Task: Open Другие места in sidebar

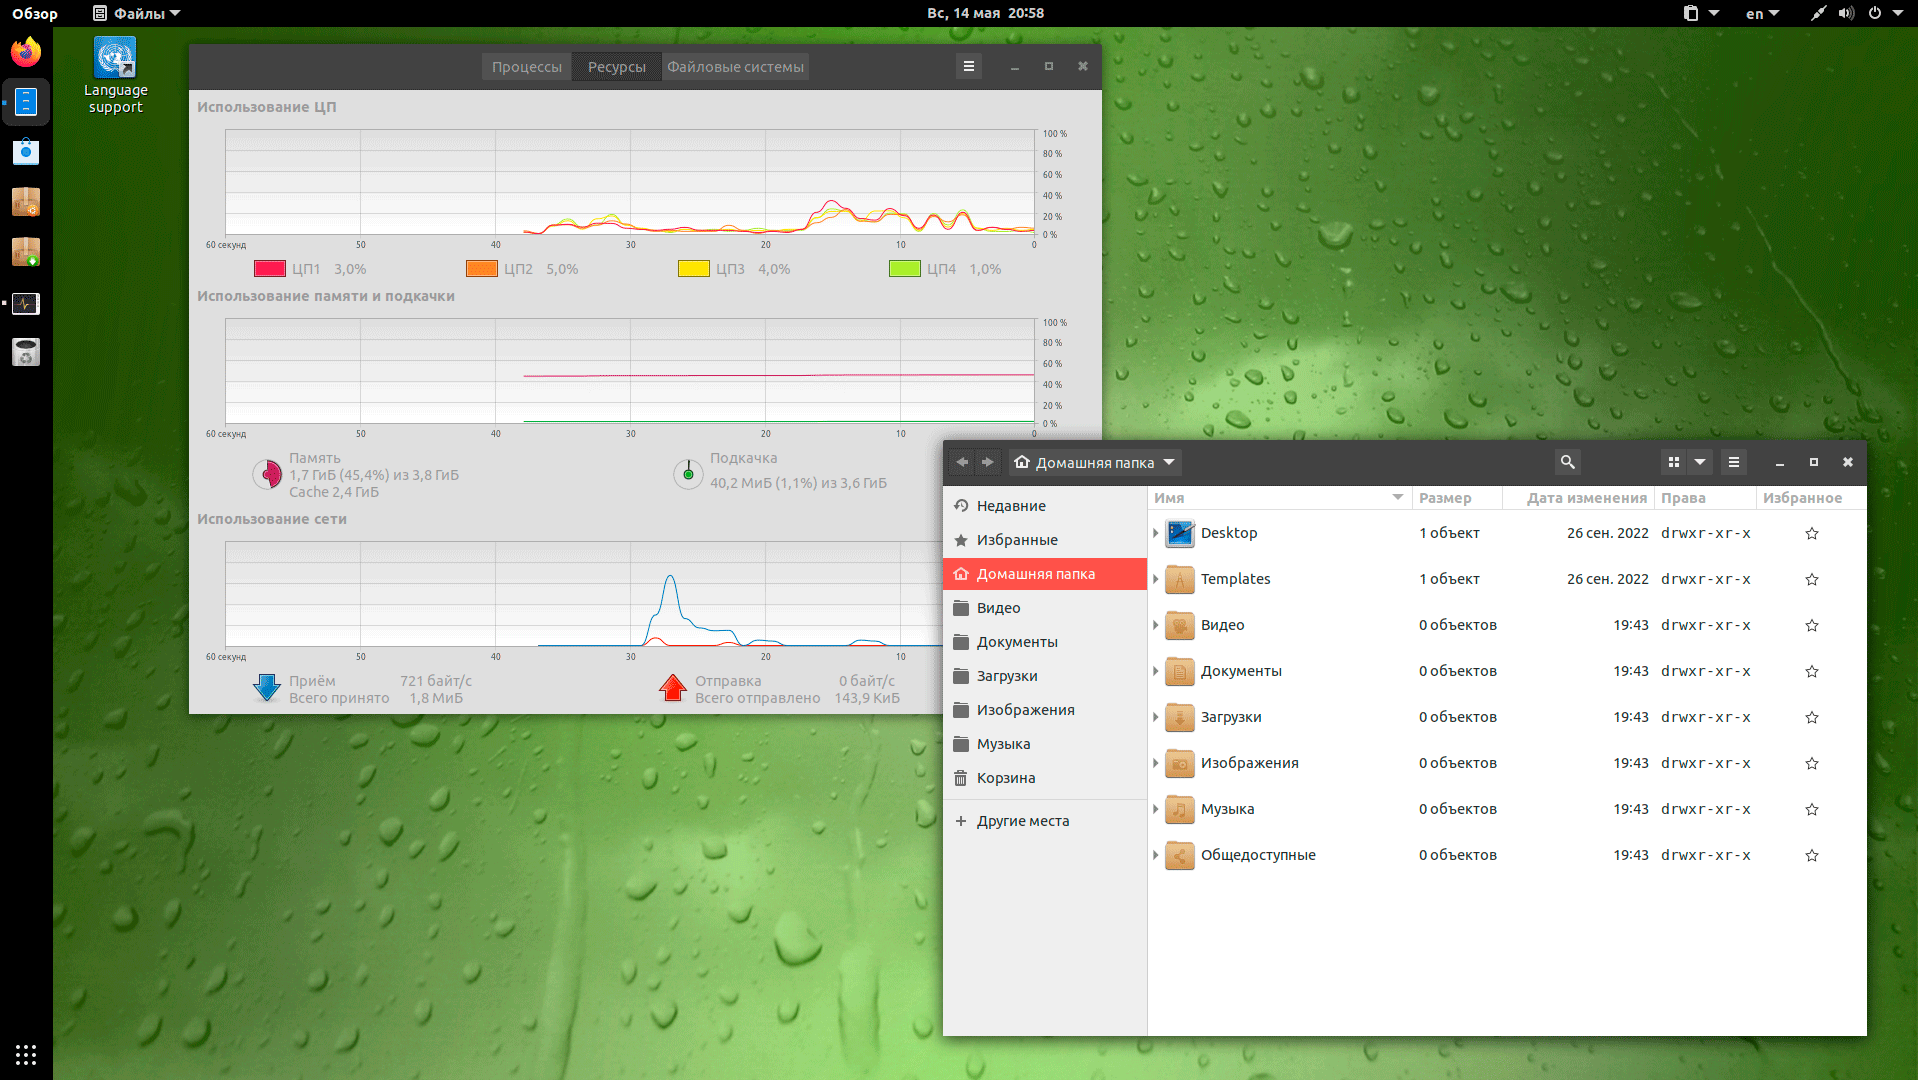Action: [1022, 821]
